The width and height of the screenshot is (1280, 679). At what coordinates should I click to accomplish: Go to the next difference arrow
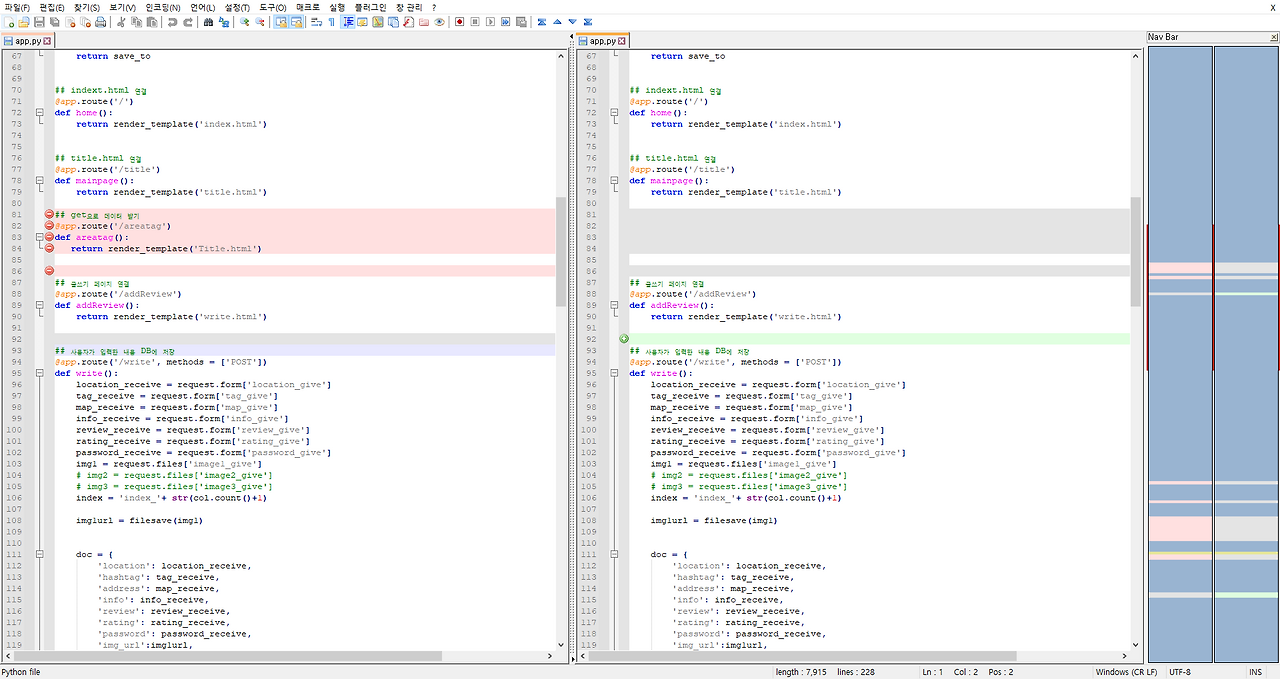[572, 22]
